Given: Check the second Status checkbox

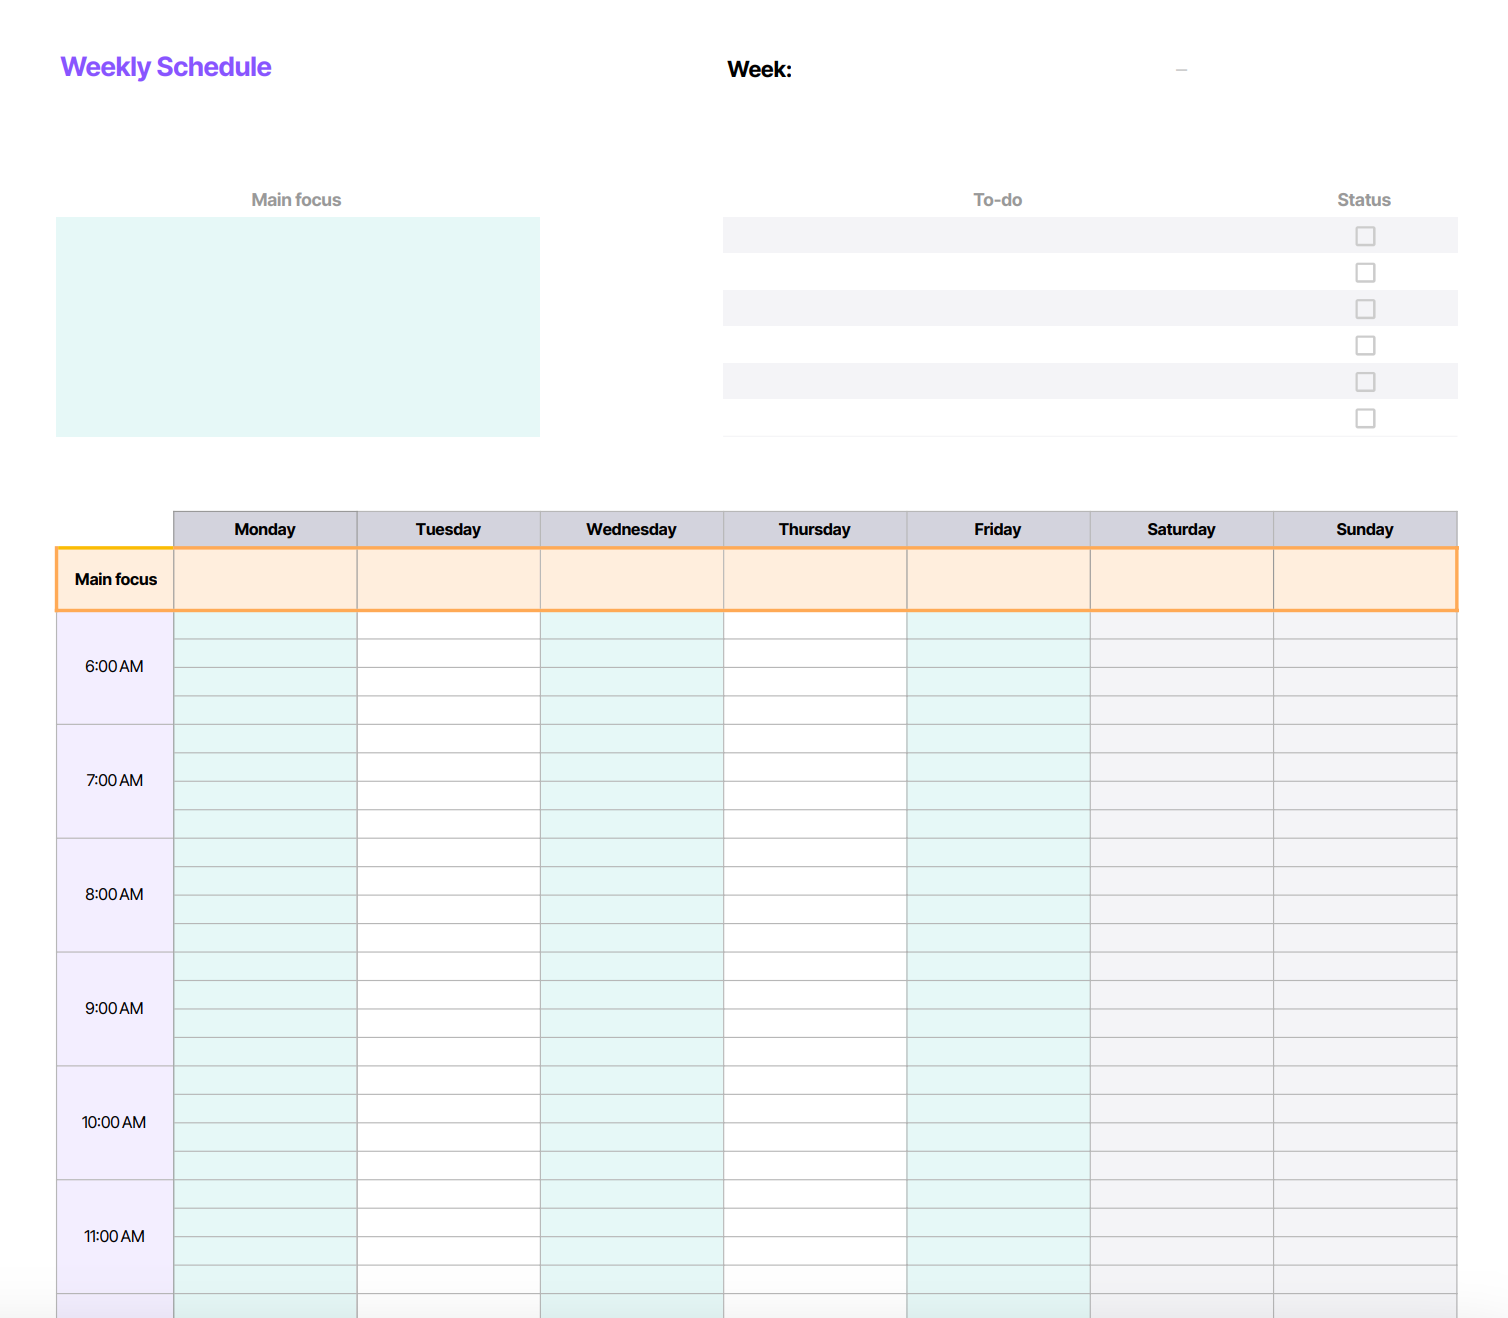Looking at the screenshot, I should [1365, 272].
